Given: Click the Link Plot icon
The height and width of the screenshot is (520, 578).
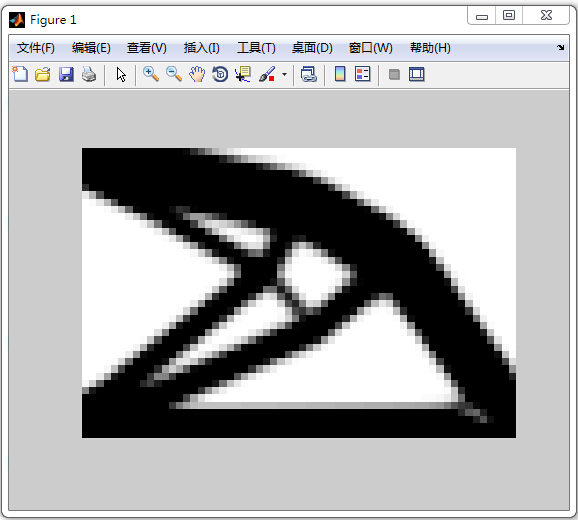Looking at the screenshot, I should click(309, 74).
